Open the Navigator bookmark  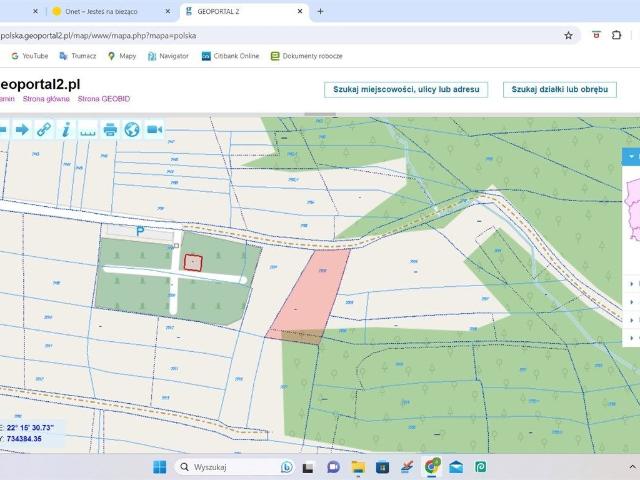168,56
